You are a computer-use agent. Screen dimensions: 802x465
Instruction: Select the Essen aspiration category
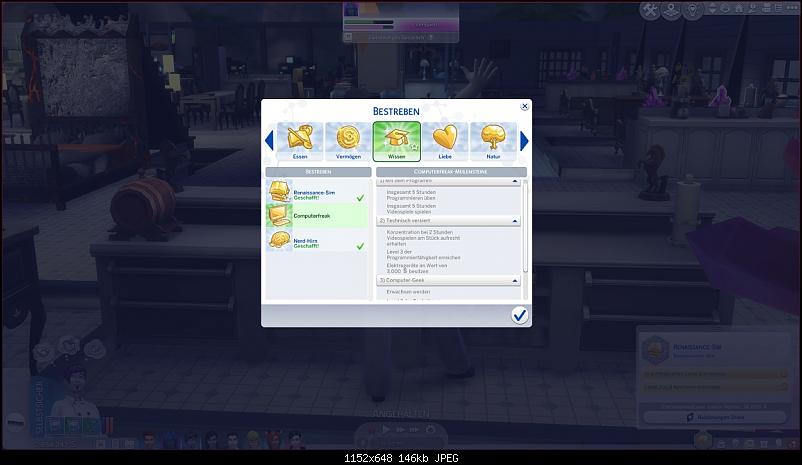tap(300, 141)
